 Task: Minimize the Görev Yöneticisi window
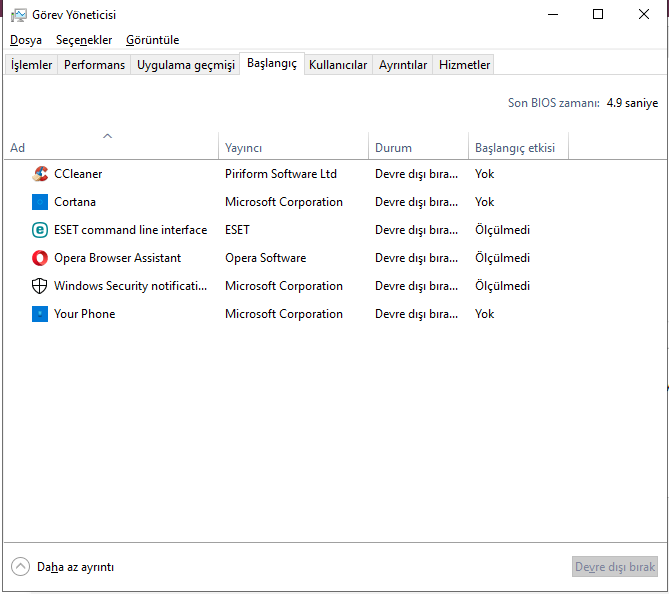[x=553, y=15]
